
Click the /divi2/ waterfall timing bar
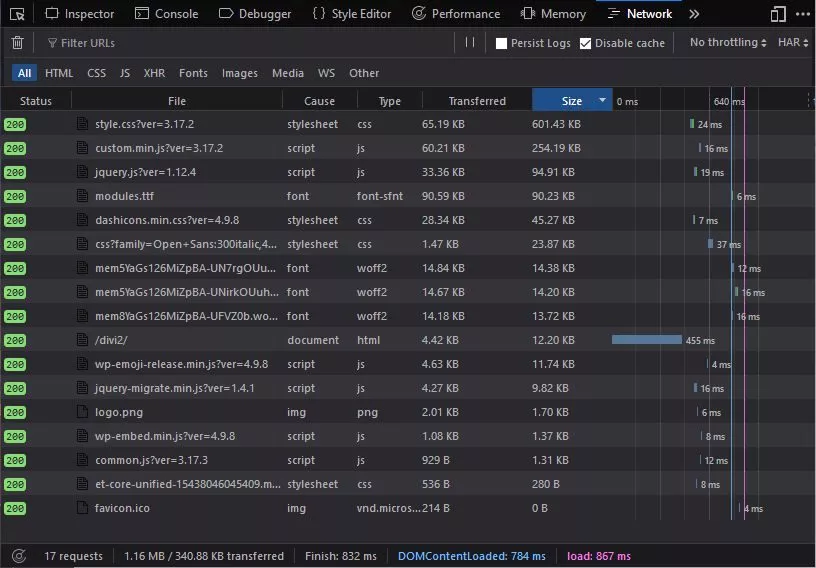(646, 340)
